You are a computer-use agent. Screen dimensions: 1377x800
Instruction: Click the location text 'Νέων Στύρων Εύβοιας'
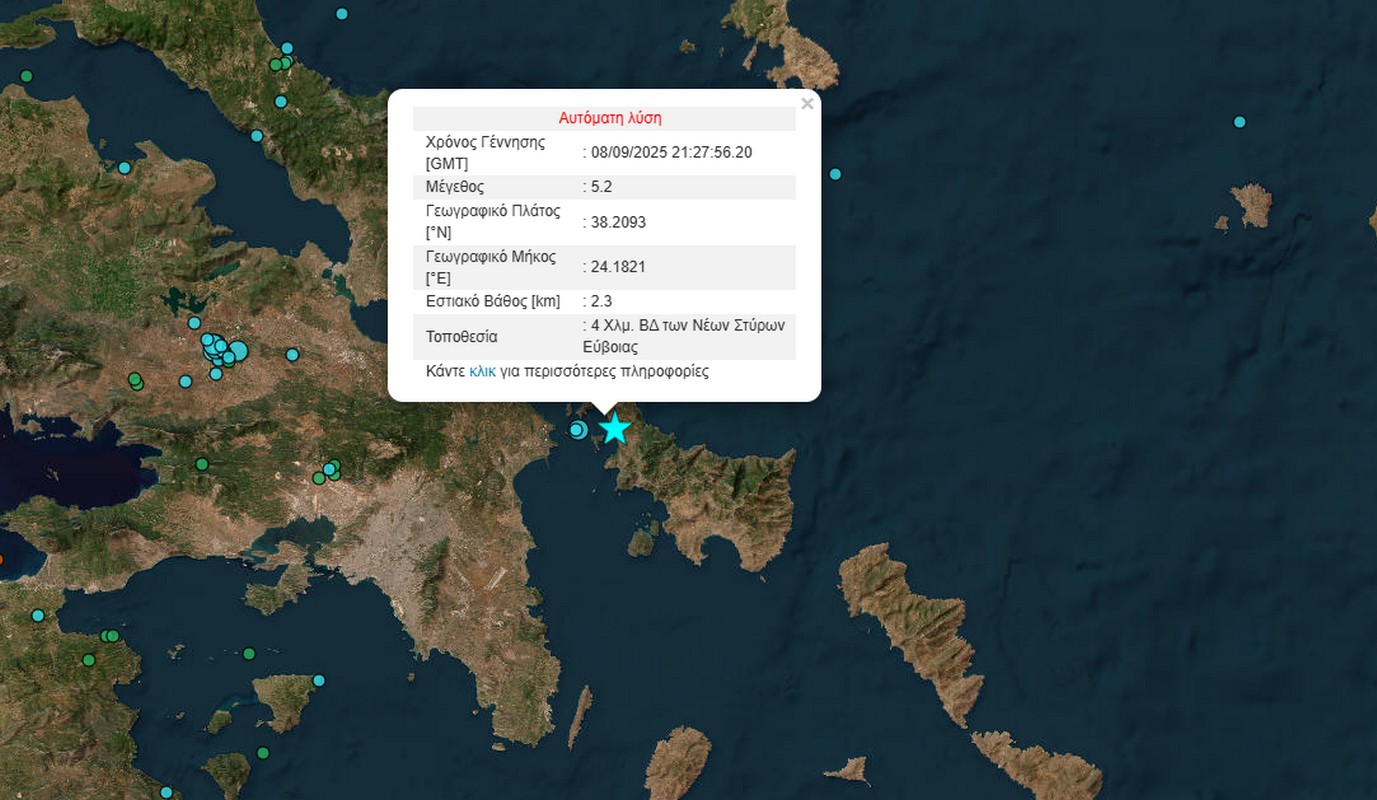684,337
